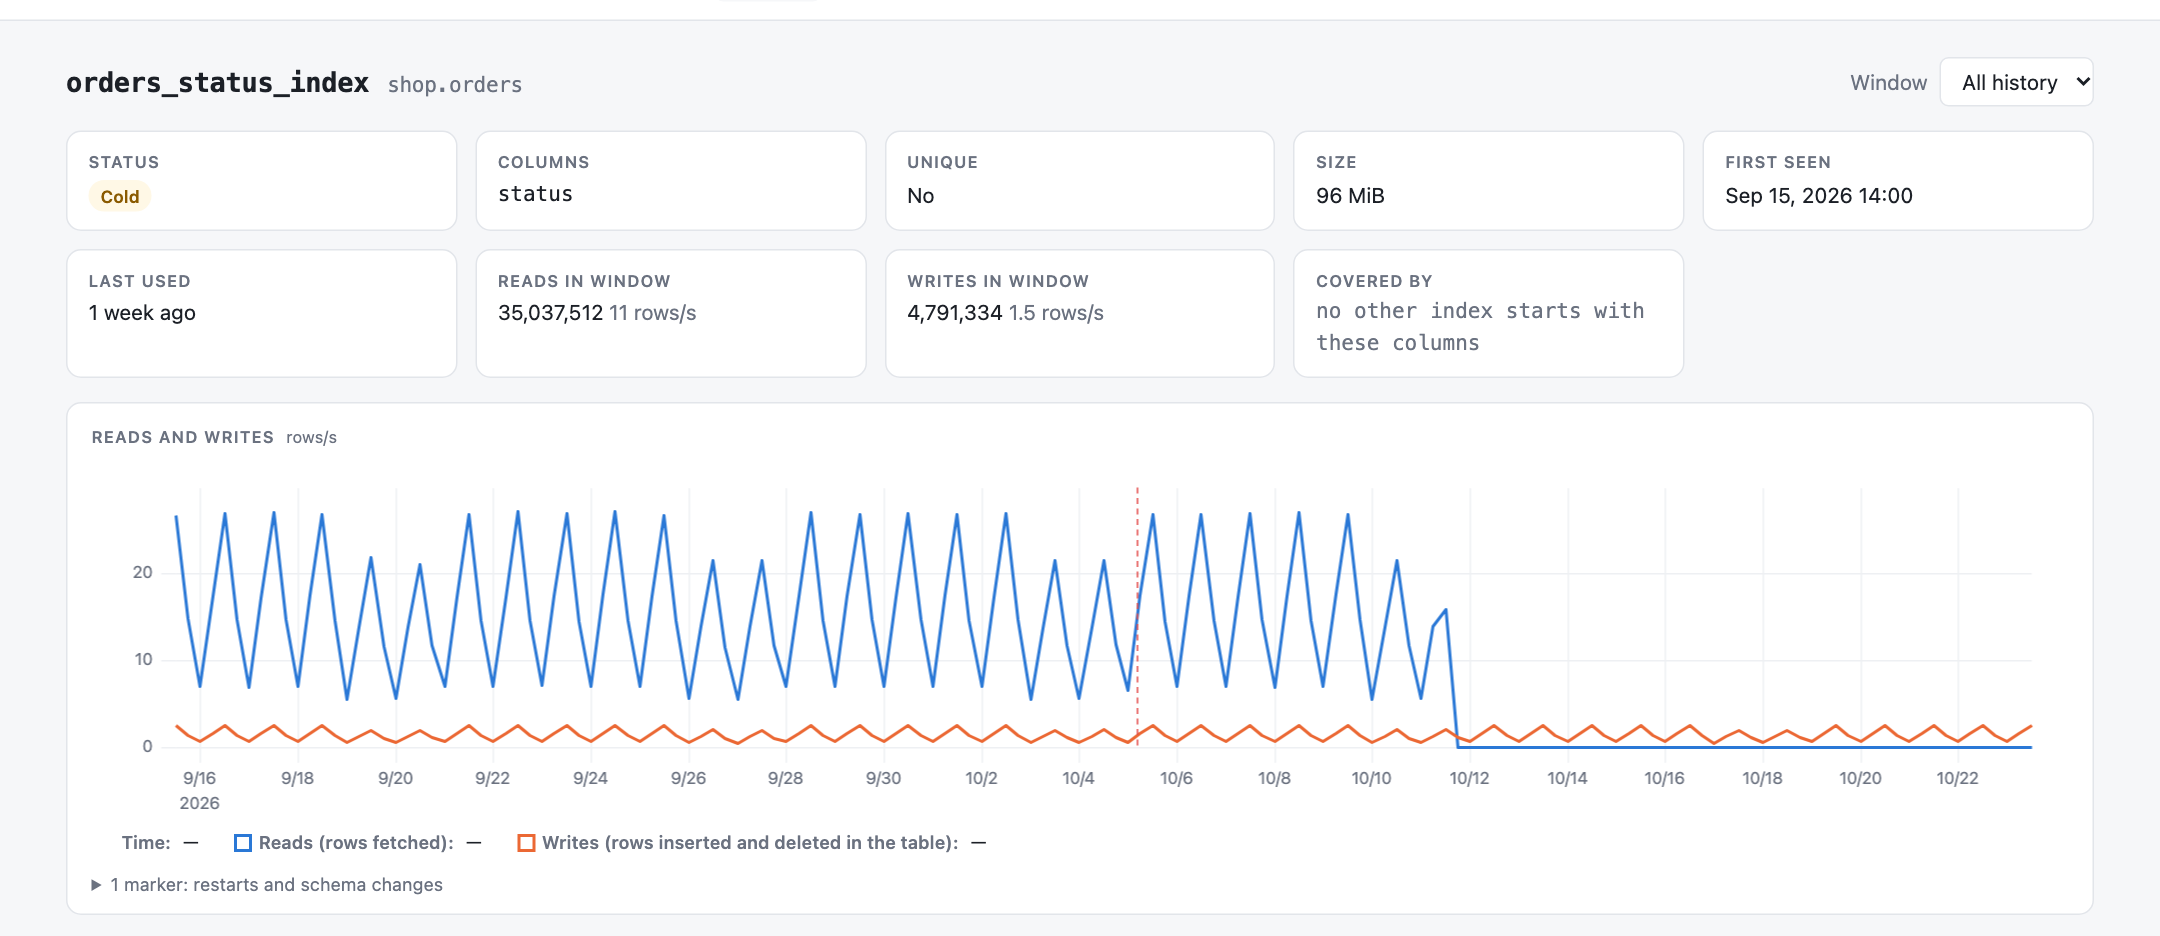Click the size value 96 MiB
2160x936 pixels.
[1350, 196]
